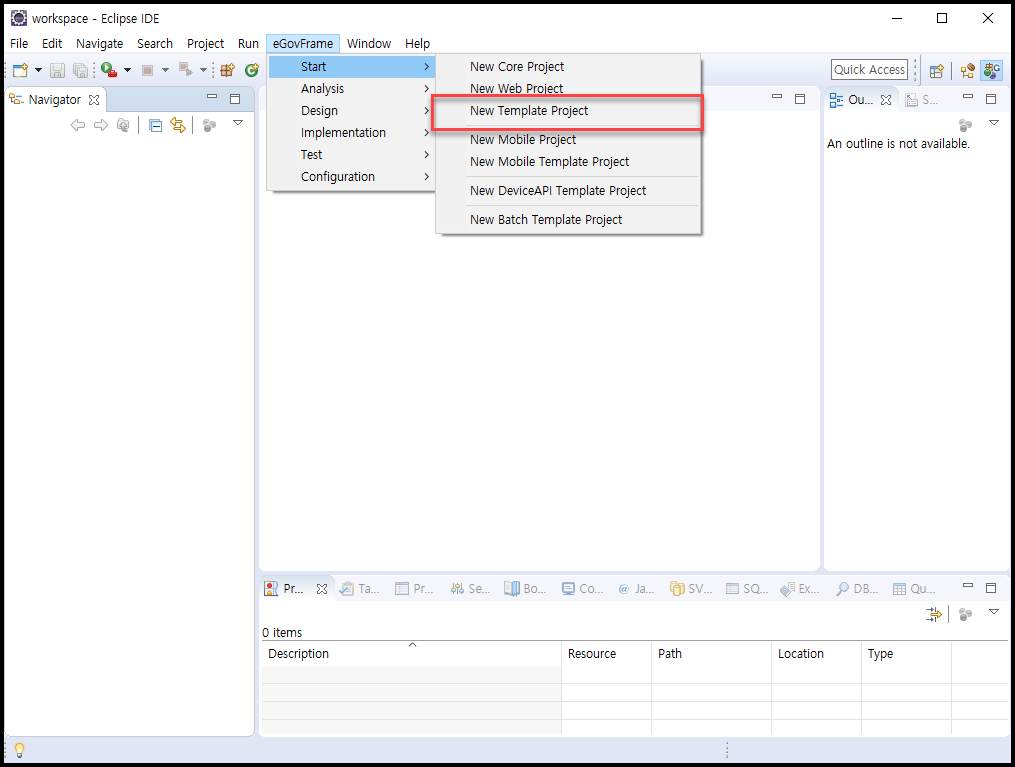Click the green C new class icon
The width and height of the screenshot is (1015, 767).
point(251,70)
